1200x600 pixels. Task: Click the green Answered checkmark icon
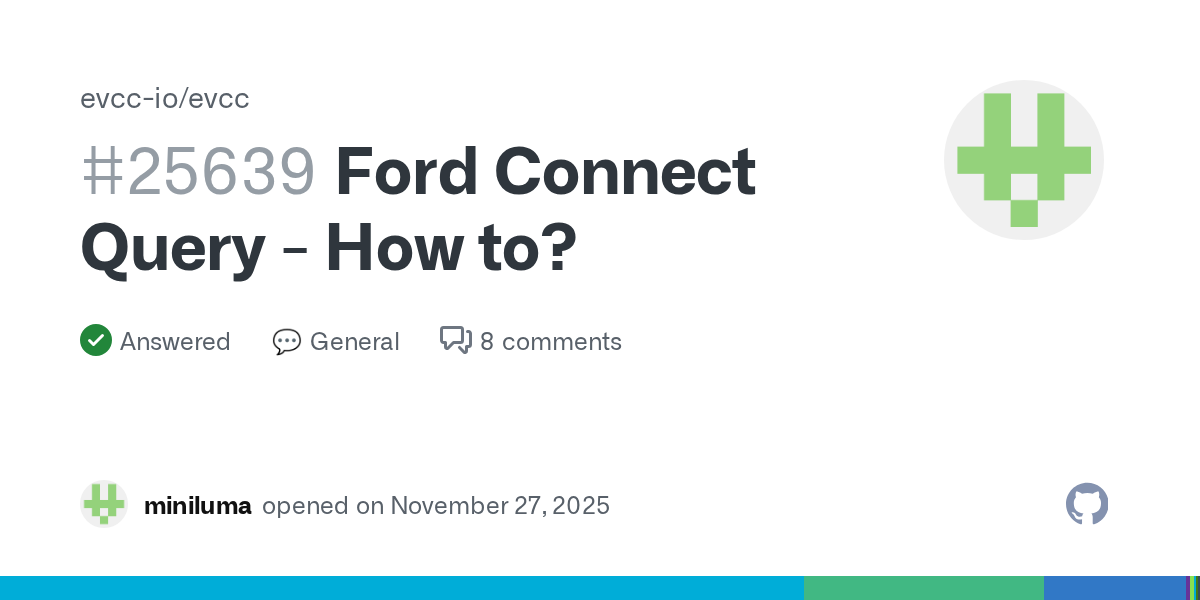[x=96, y=341]
